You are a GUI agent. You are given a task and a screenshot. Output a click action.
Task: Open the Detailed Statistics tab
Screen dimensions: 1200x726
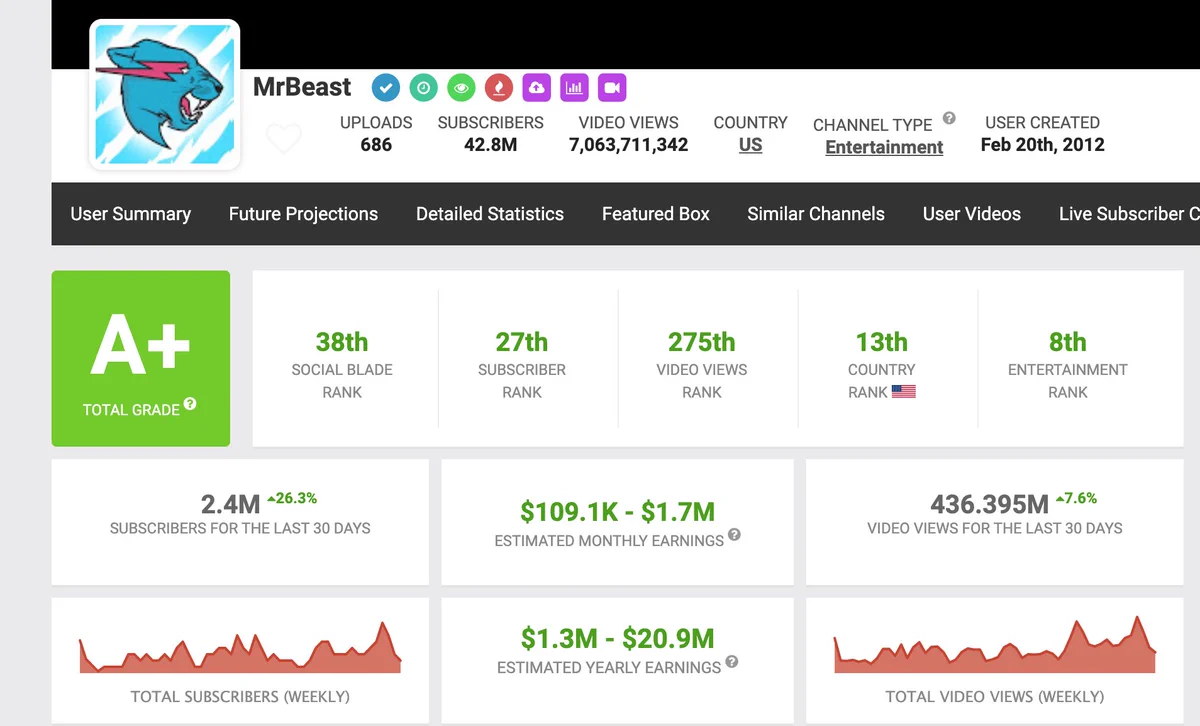point(490,214)
